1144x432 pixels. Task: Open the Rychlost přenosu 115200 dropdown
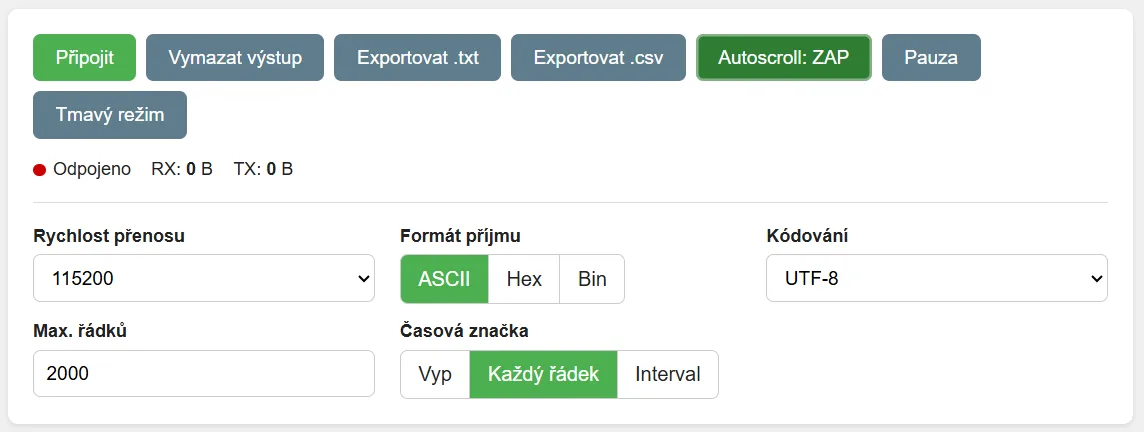(x=204, y=278)
